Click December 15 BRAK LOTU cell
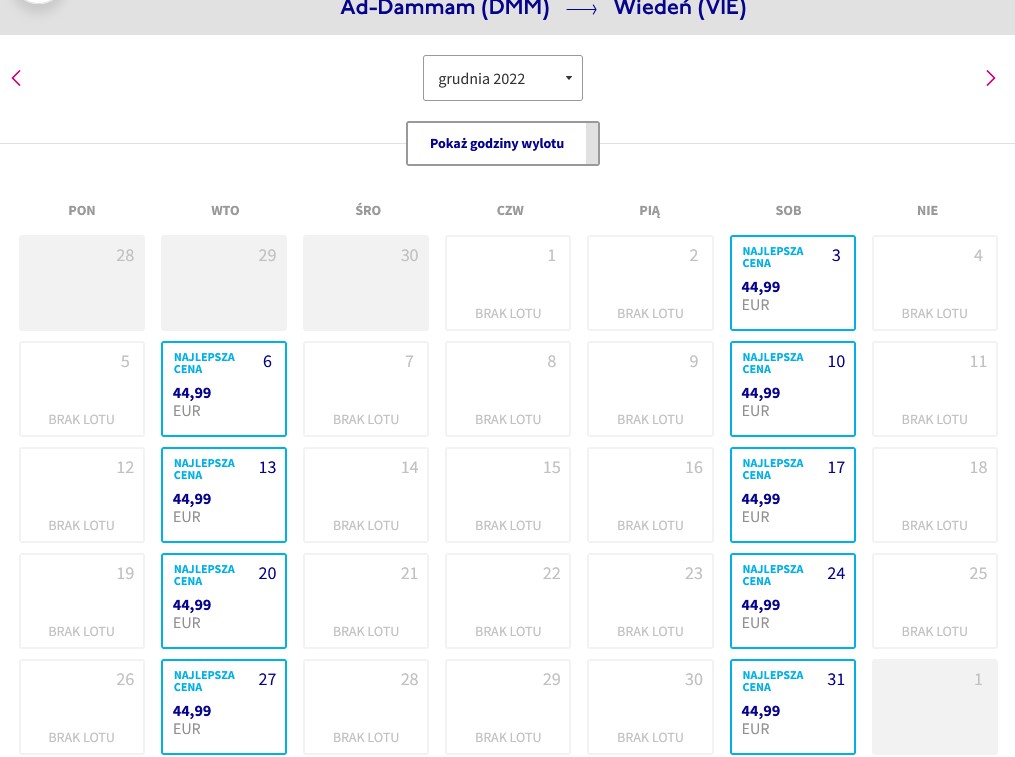The image size is (1015, 757). pos(508,495)
